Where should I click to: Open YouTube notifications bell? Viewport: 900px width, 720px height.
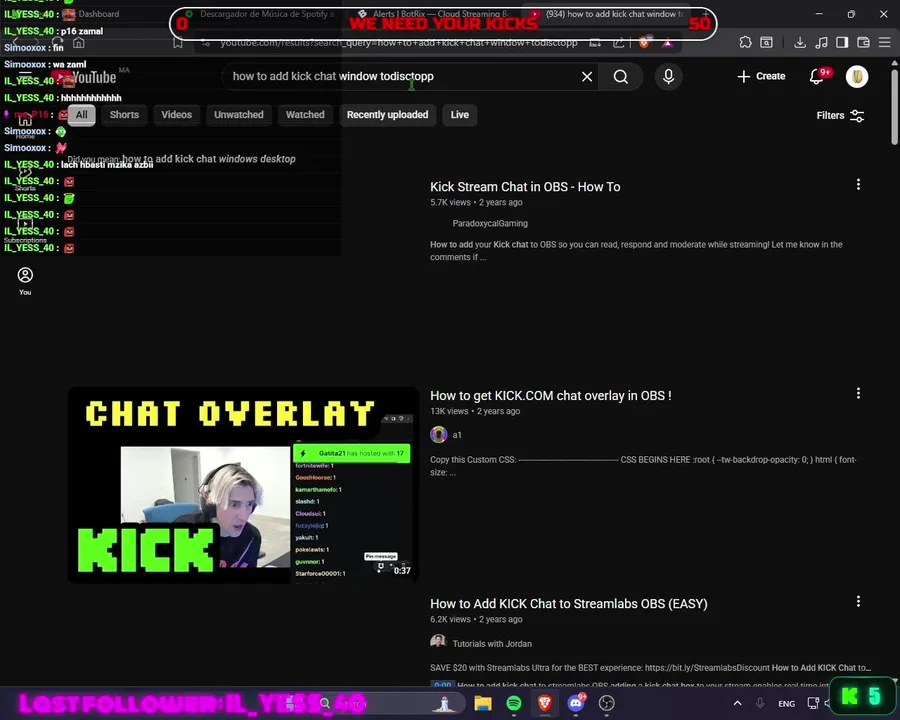coord(817,76)
